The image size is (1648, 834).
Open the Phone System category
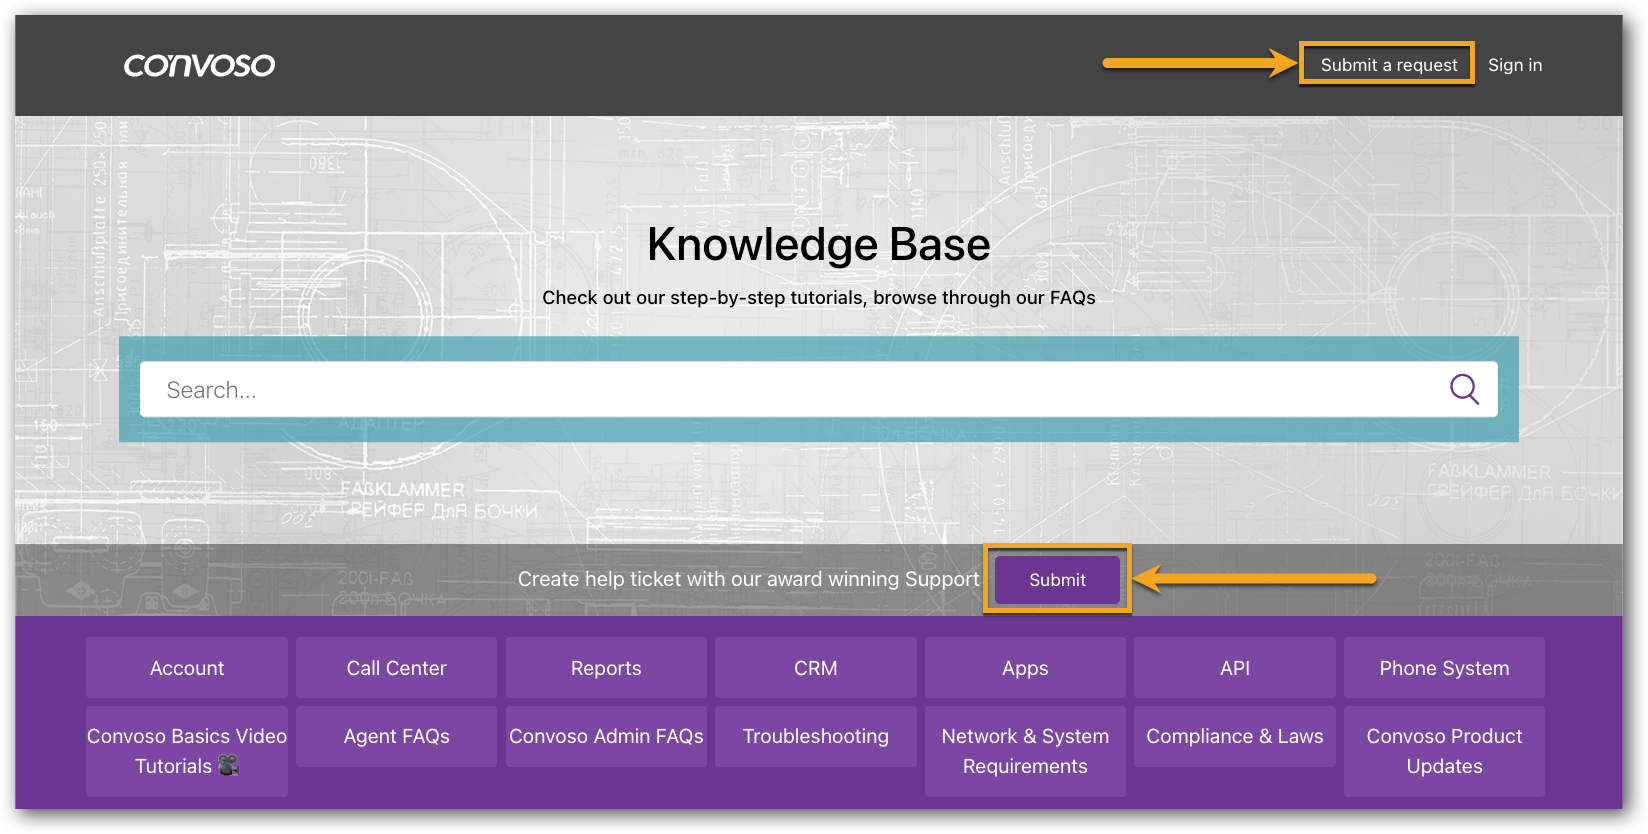[x=1444, y=668]
